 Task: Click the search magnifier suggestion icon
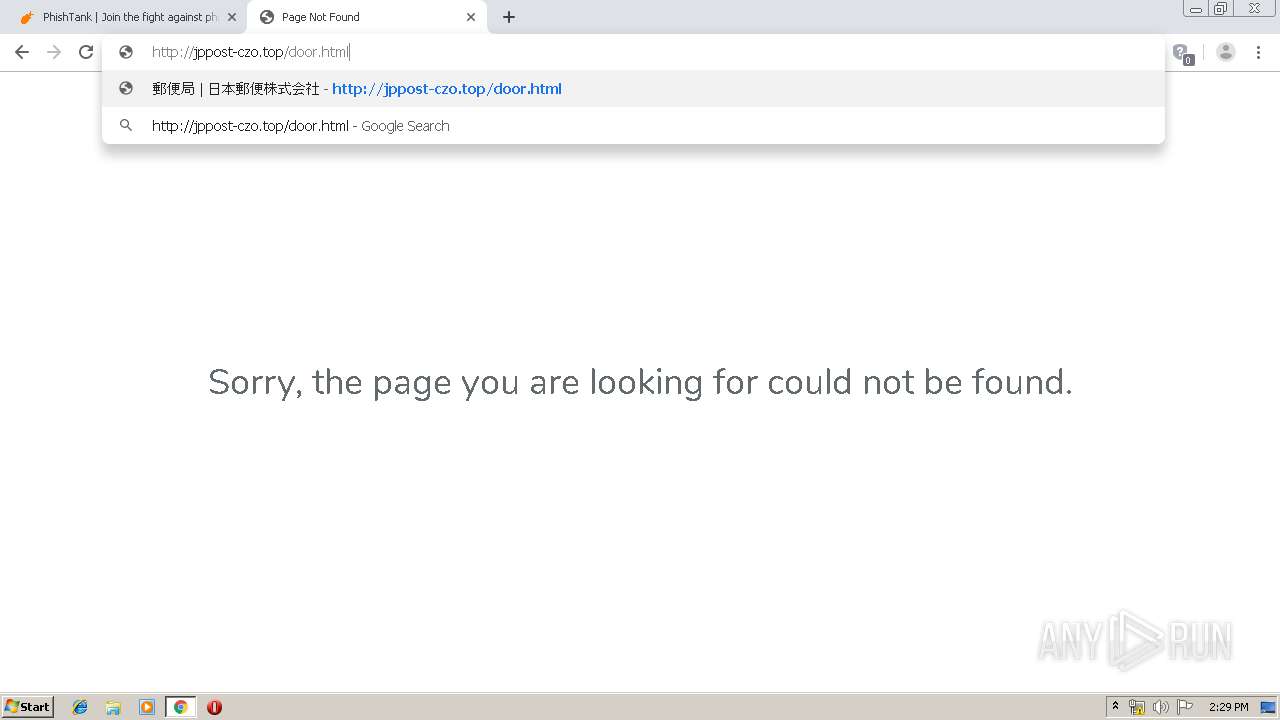click(x=126, y=126)
